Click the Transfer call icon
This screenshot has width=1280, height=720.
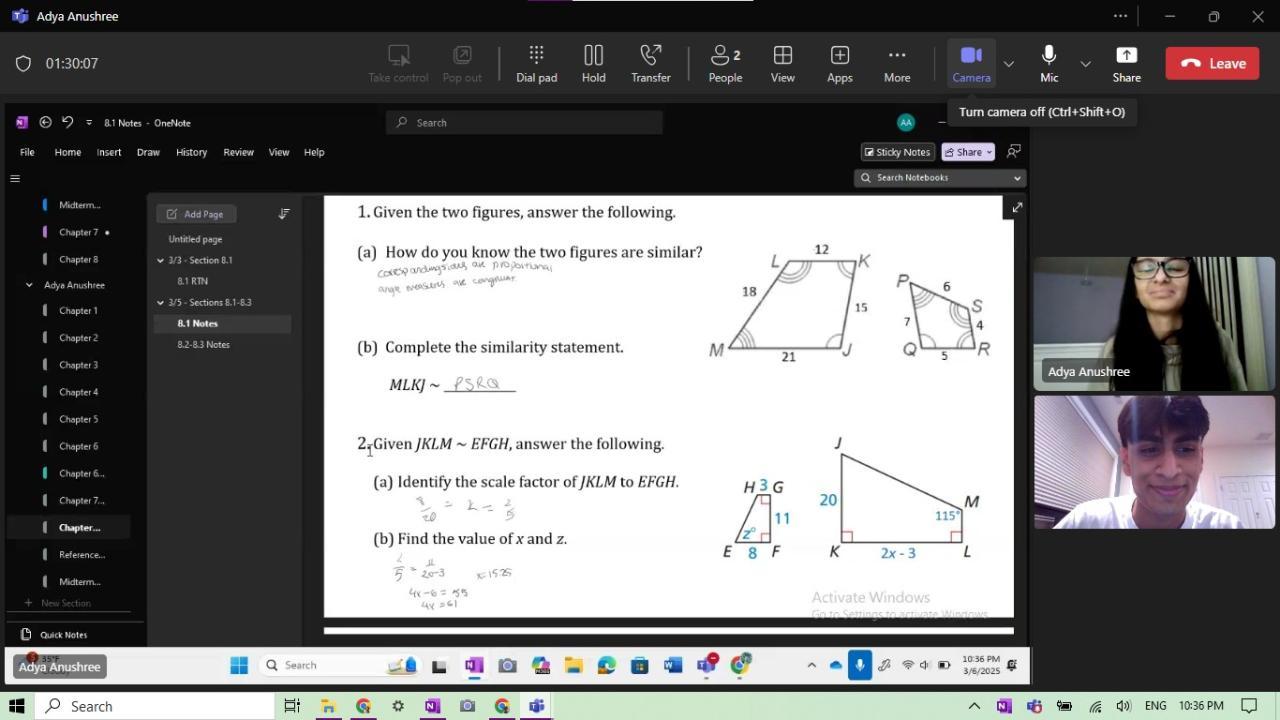(651, 63)
